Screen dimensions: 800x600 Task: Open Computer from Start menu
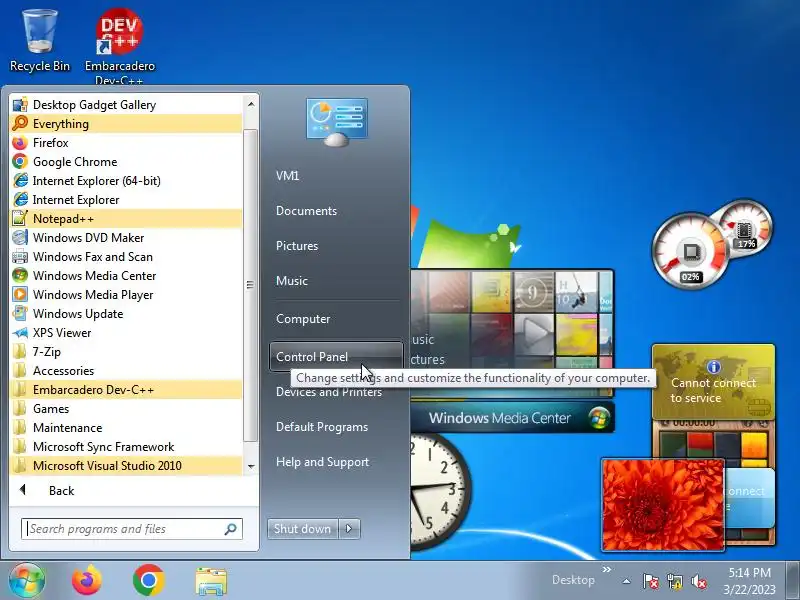point(337,319)
